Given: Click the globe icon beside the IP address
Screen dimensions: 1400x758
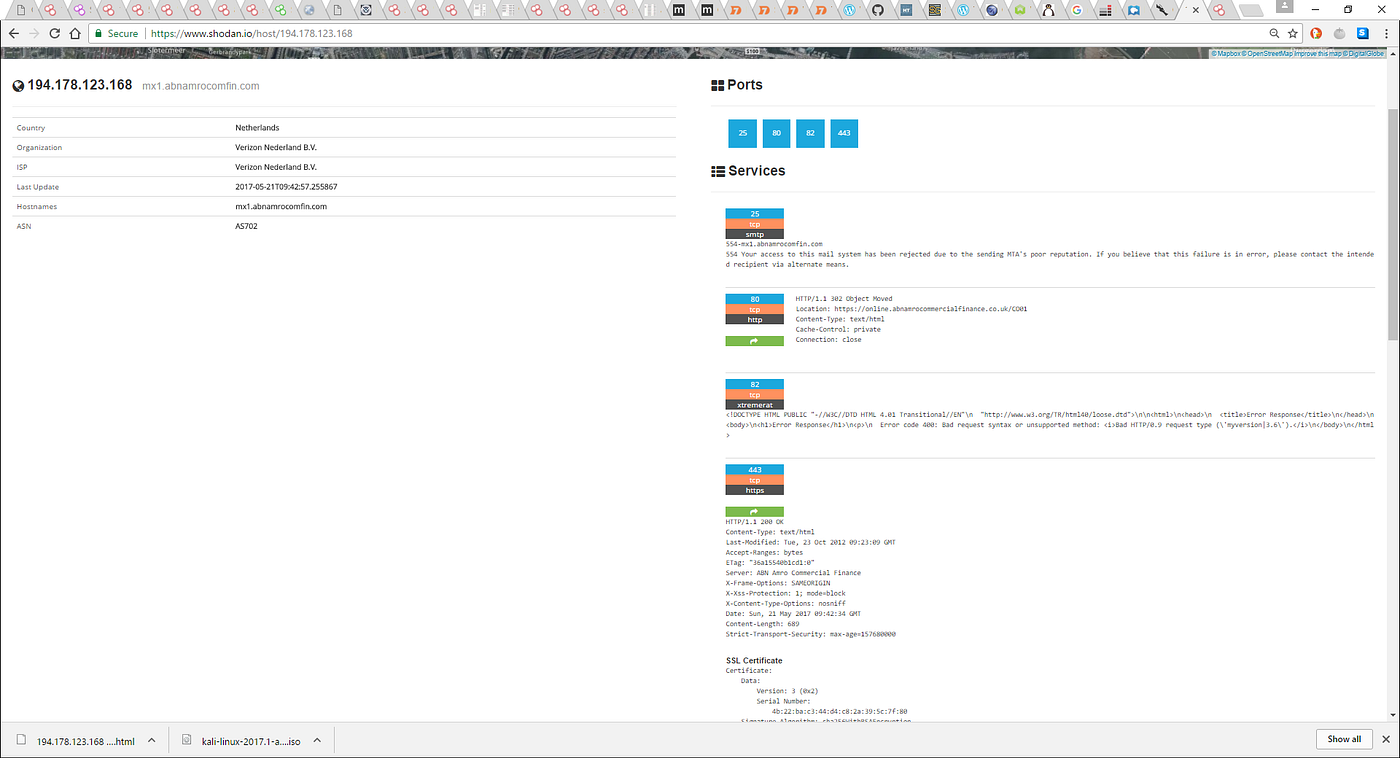Looking at the screenshot, I should tap(18, 86).
